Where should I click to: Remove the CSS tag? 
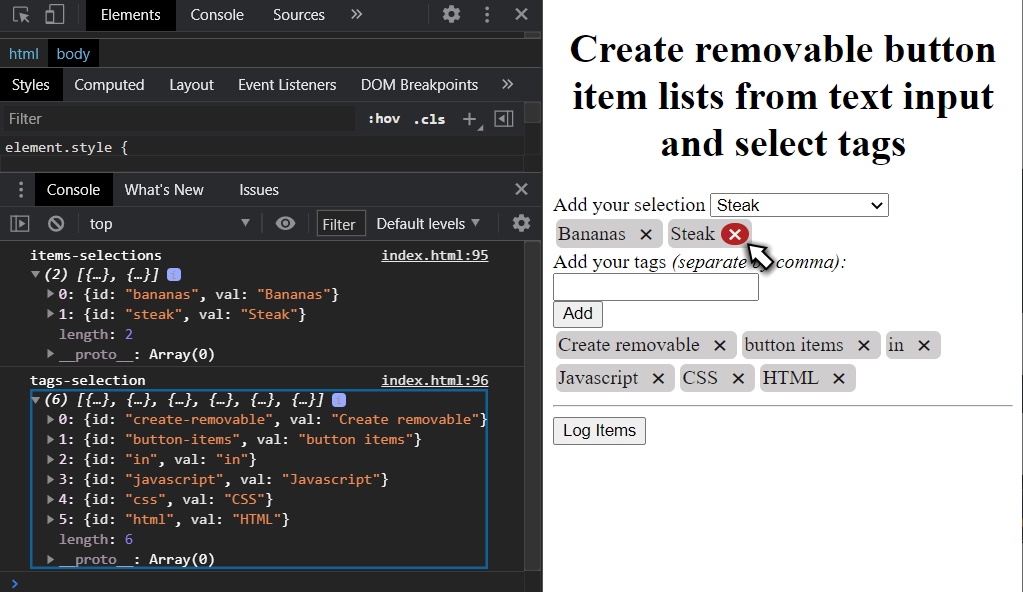pyautogui.click(x=738, y=379)
